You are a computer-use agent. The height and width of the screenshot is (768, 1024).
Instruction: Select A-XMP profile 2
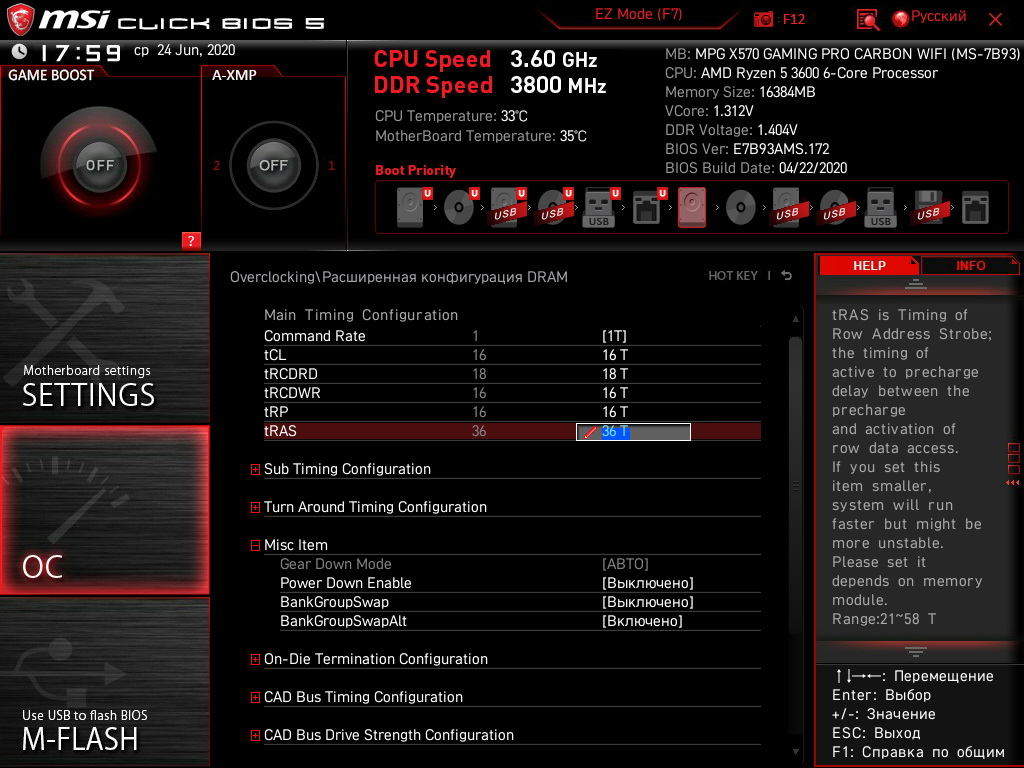pos(216,166)
